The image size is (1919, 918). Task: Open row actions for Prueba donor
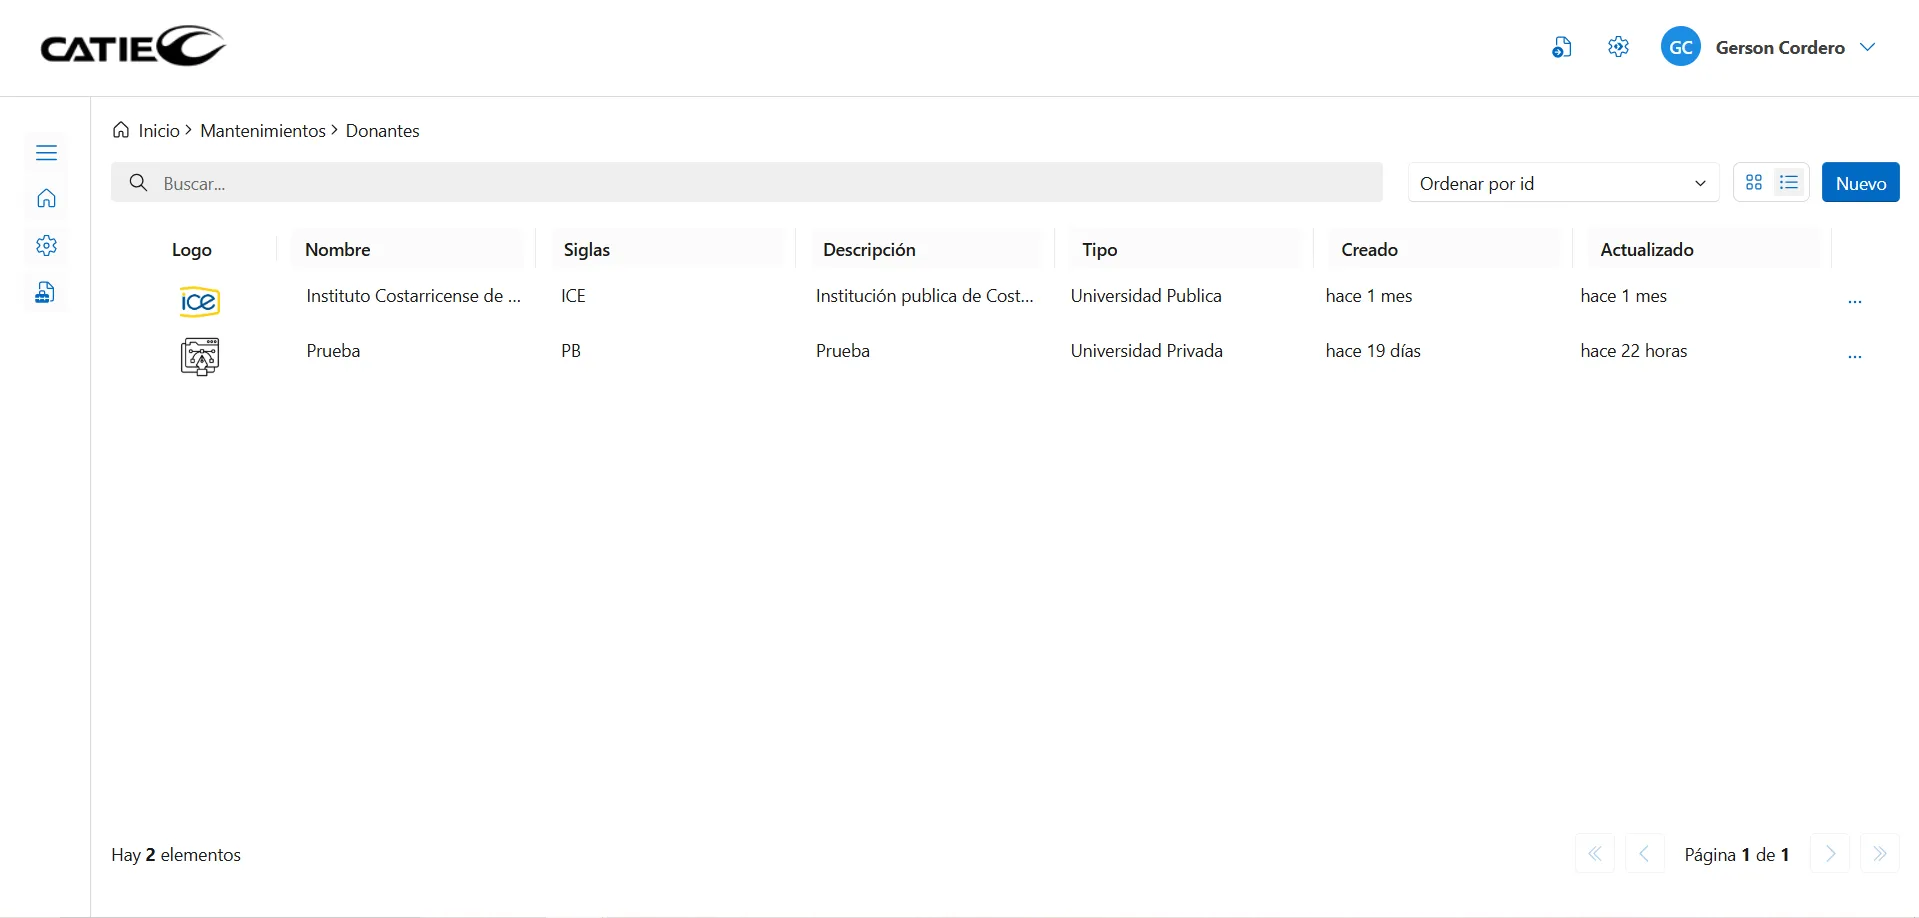click(1854, 356)
